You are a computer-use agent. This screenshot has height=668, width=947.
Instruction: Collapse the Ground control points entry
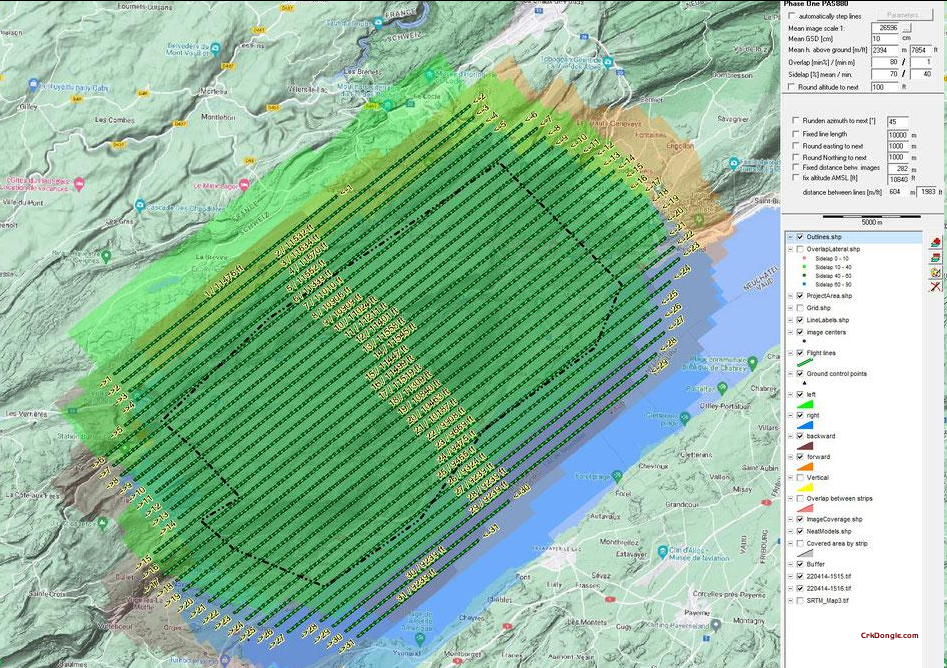788,372
